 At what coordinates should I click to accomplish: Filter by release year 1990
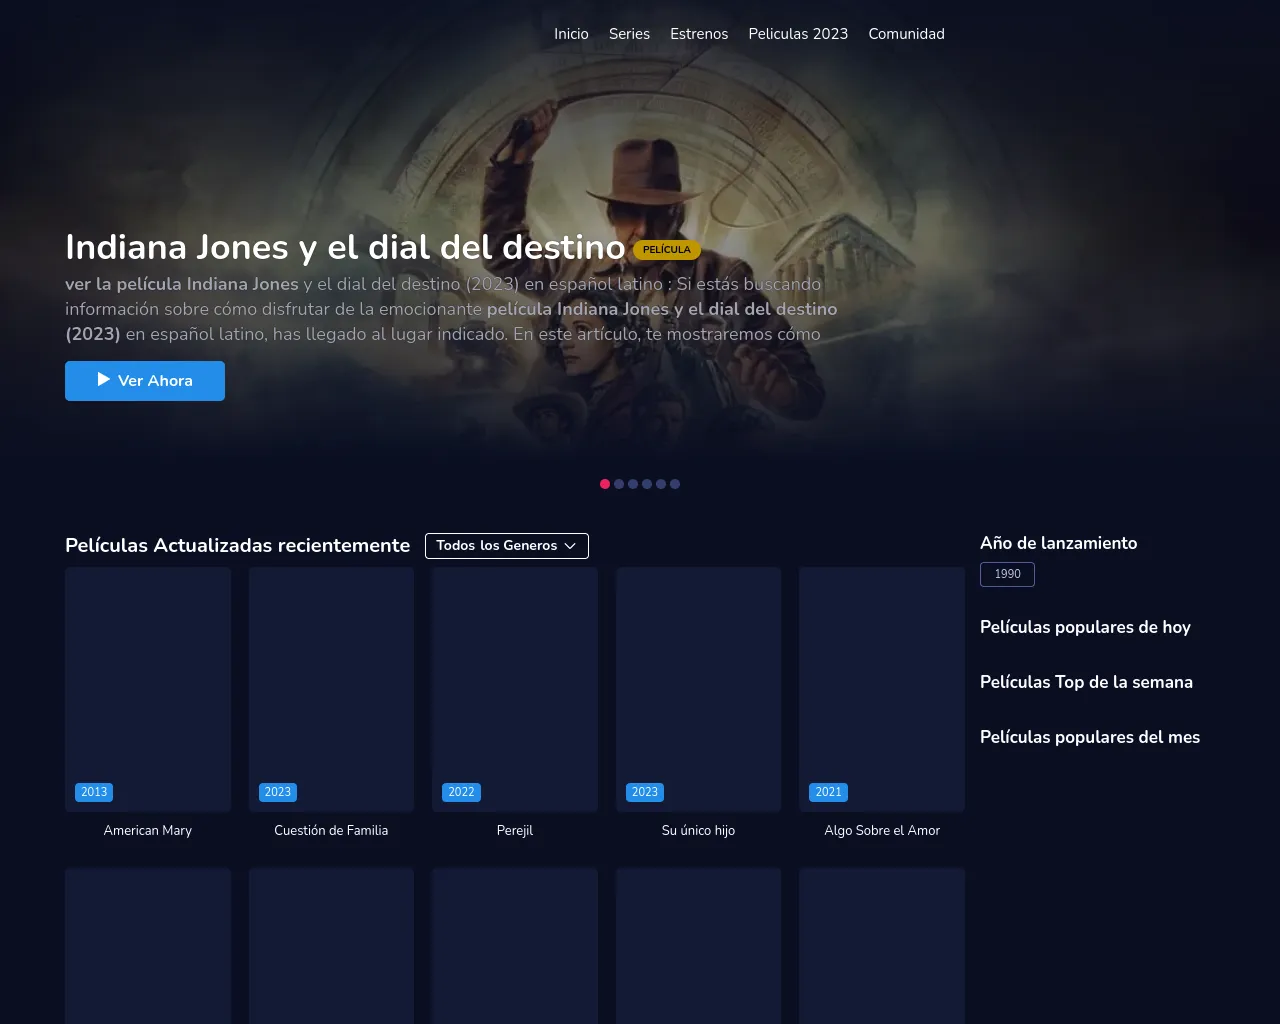tap(1007, 574)
